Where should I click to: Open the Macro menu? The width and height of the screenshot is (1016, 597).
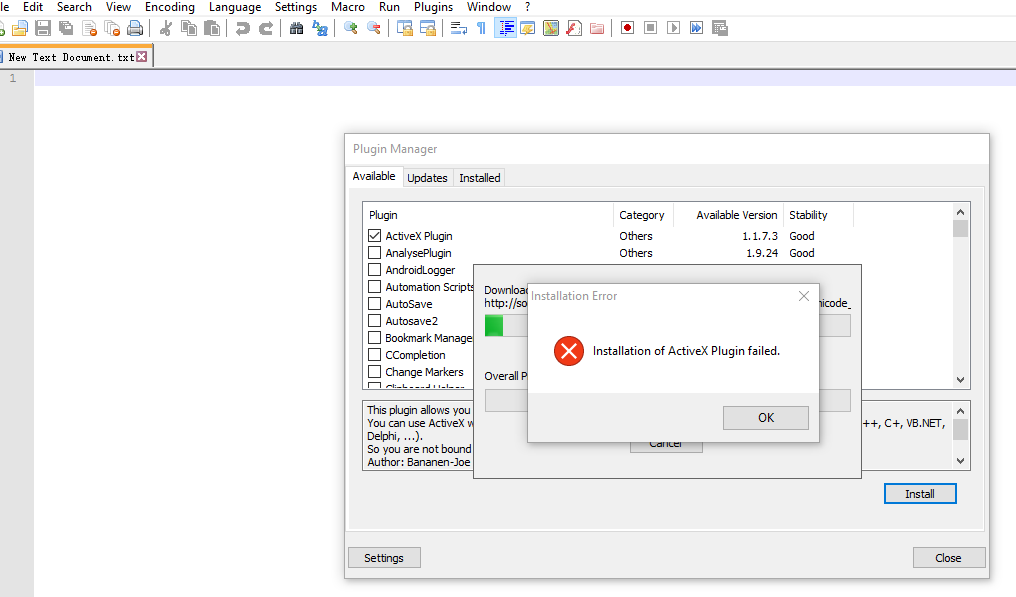tap(348, 7)
